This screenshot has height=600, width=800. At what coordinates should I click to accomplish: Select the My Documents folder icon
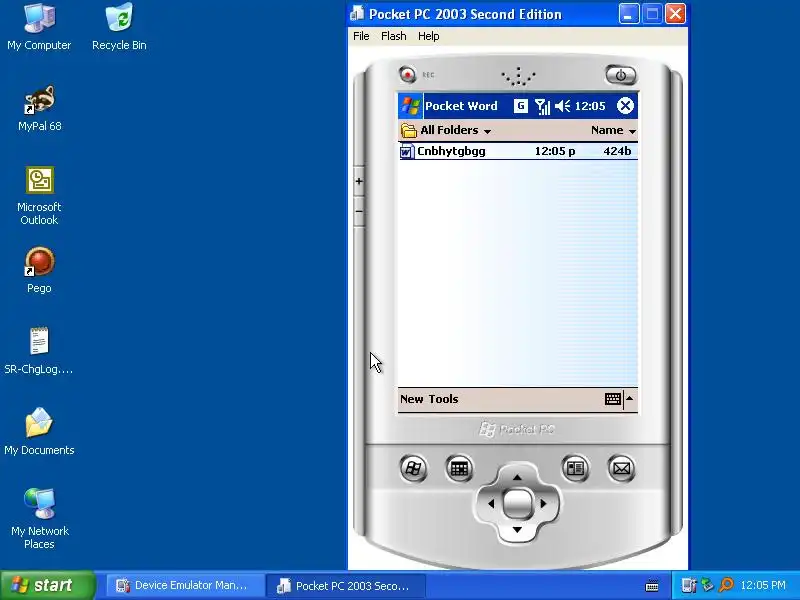(x=39, y=432)
